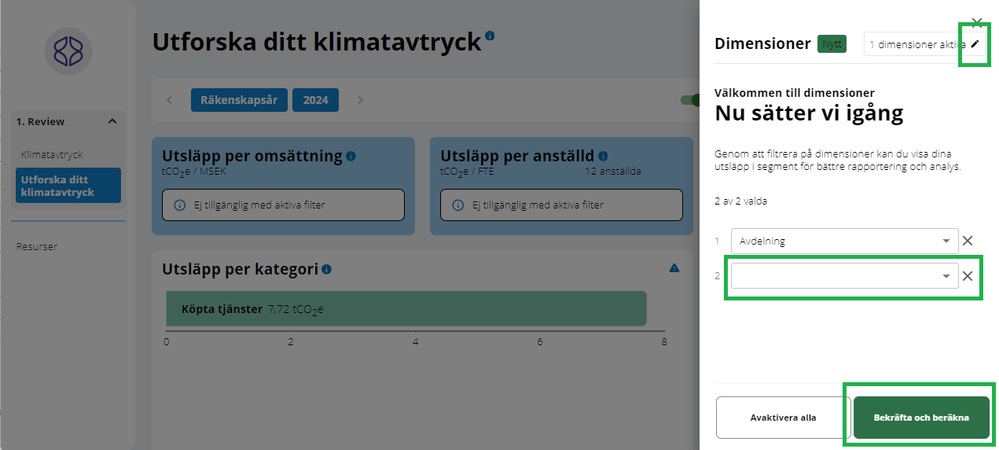
Task: Click info icon next to page title
Action: tap(490, 37)
